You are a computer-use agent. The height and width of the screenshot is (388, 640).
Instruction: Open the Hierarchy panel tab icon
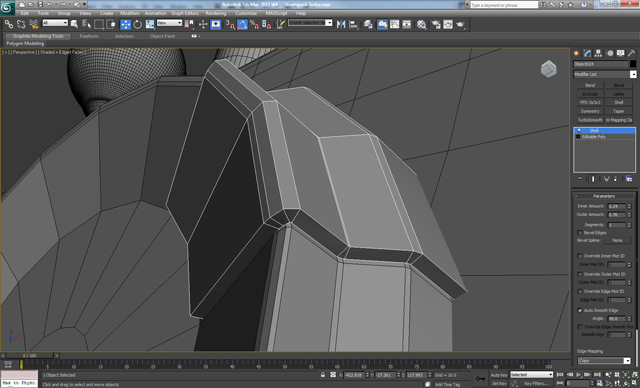[x=598, y=53]
